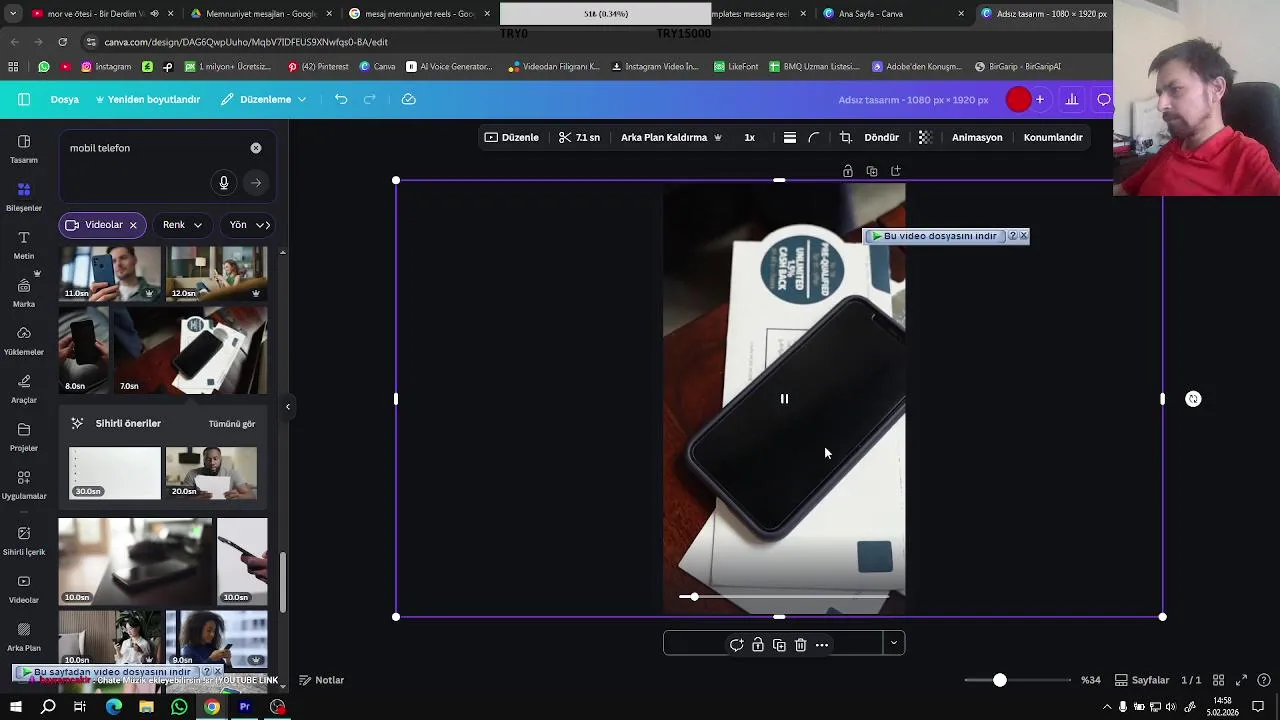Open the Uygulamalar apps panel
The width and height of the screenshot is (1280, 720).
(x=24, y=485)
